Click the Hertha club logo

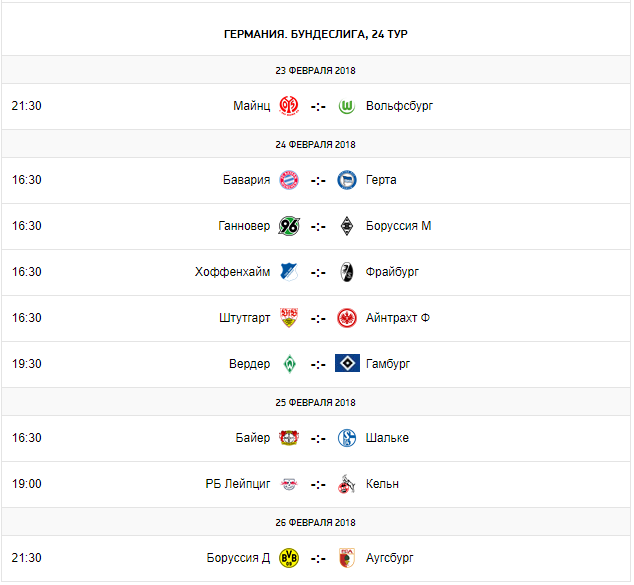pos(347,180)
